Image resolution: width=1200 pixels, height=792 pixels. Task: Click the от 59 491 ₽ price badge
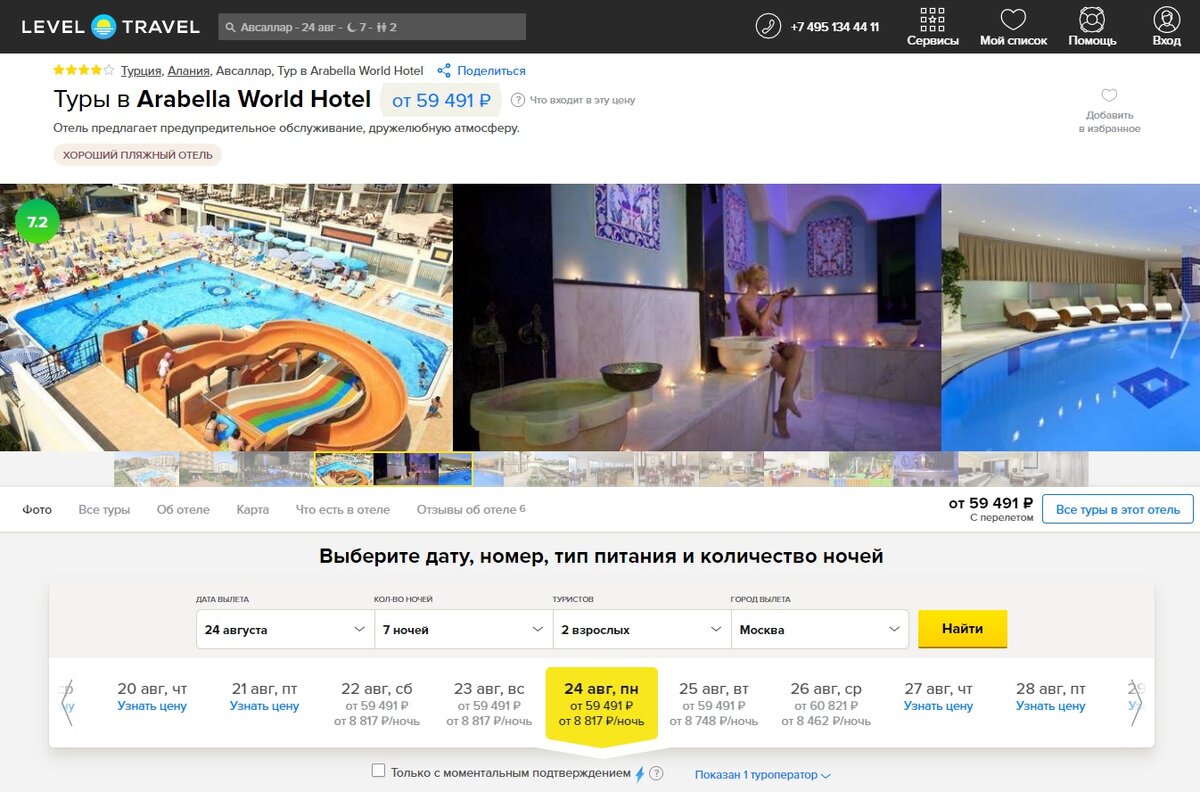tap(441, 100)
